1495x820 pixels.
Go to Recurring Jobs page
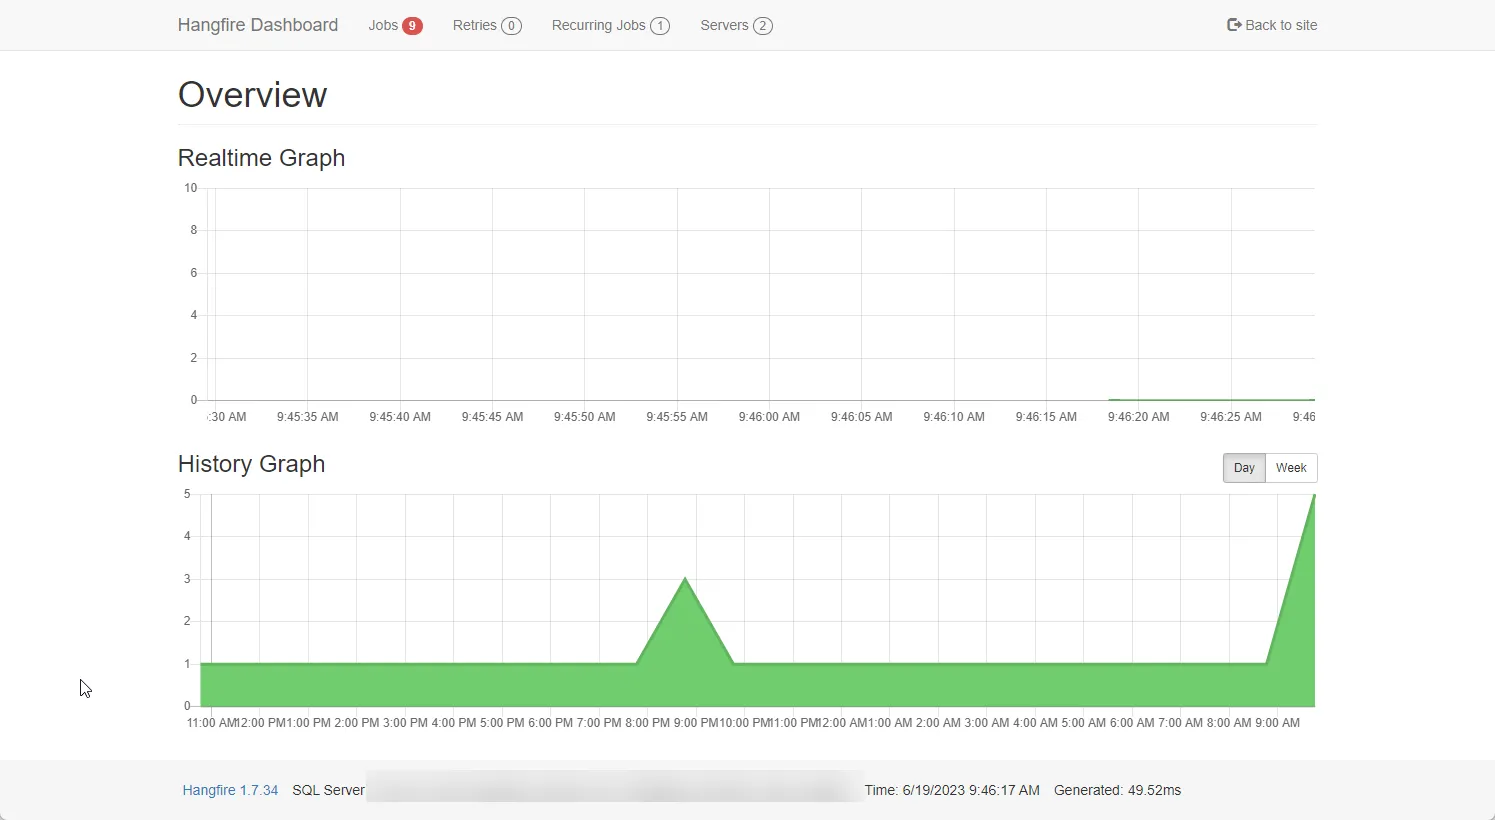[598, 25]
